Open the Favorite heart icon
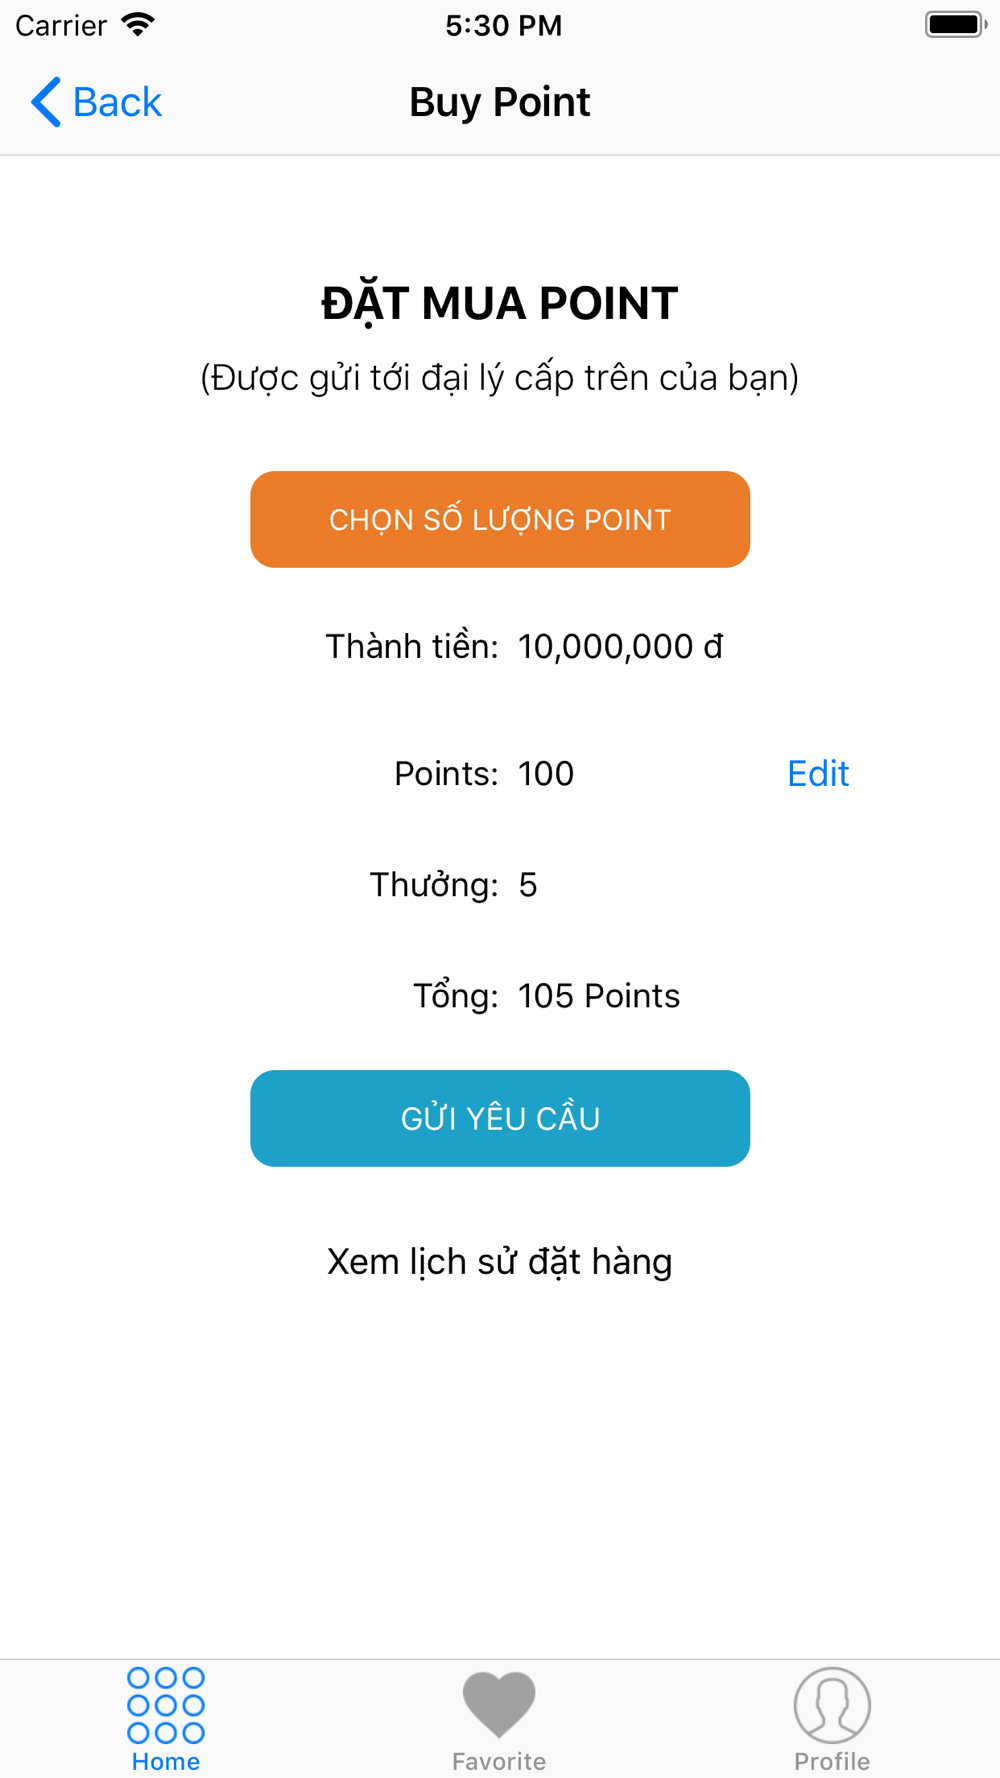 [x=499, y=1705]
